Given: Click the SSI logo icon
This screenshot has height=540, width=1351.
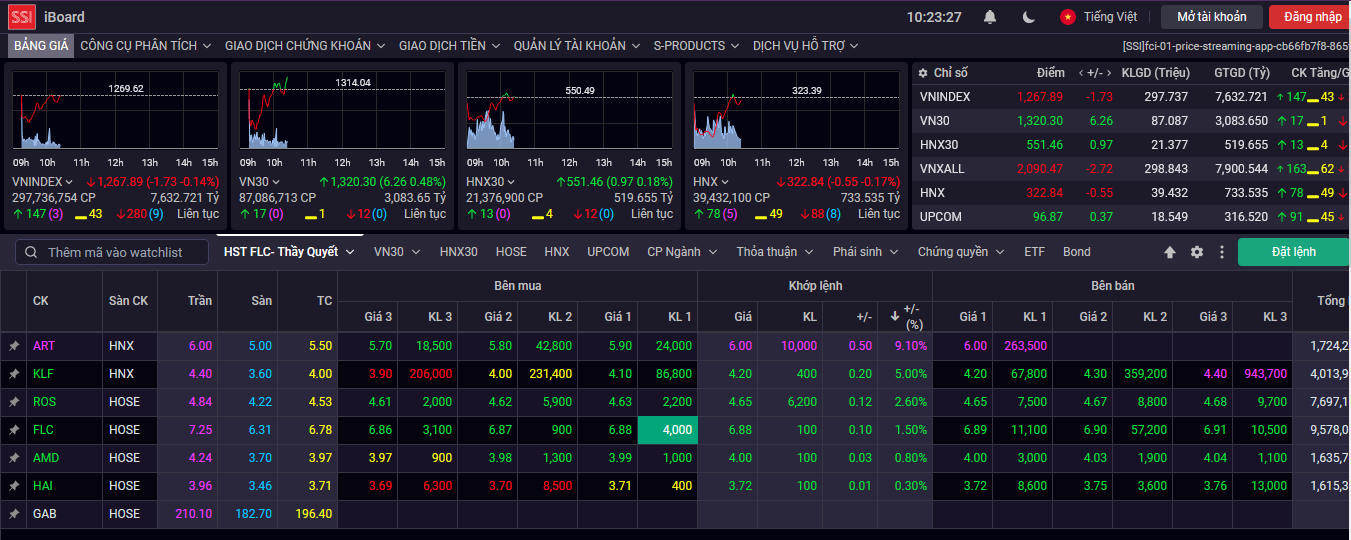Looking at the screenshot, I should point(22,16).
